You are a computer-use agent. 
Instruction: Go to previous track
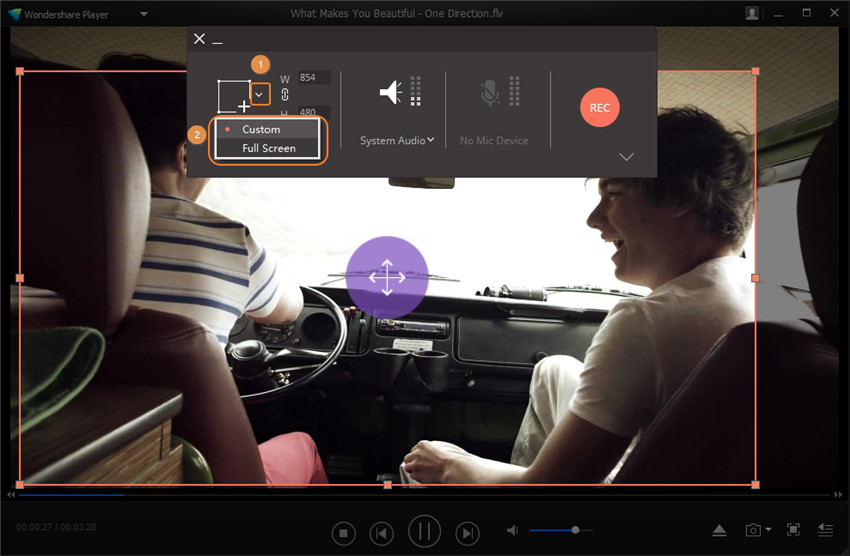pos(382,534)
